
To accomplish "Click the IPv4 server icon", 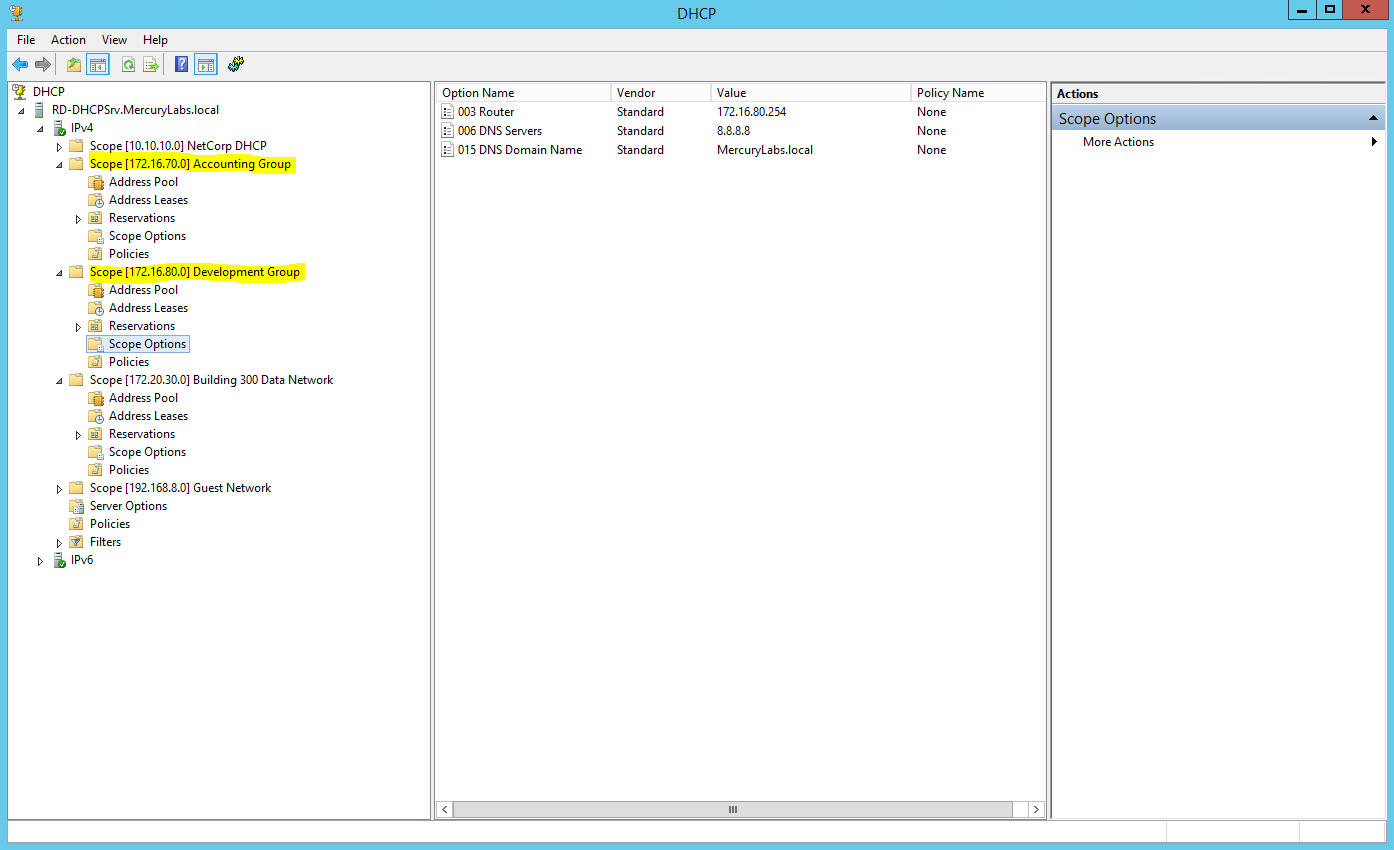I will point(60,128).
